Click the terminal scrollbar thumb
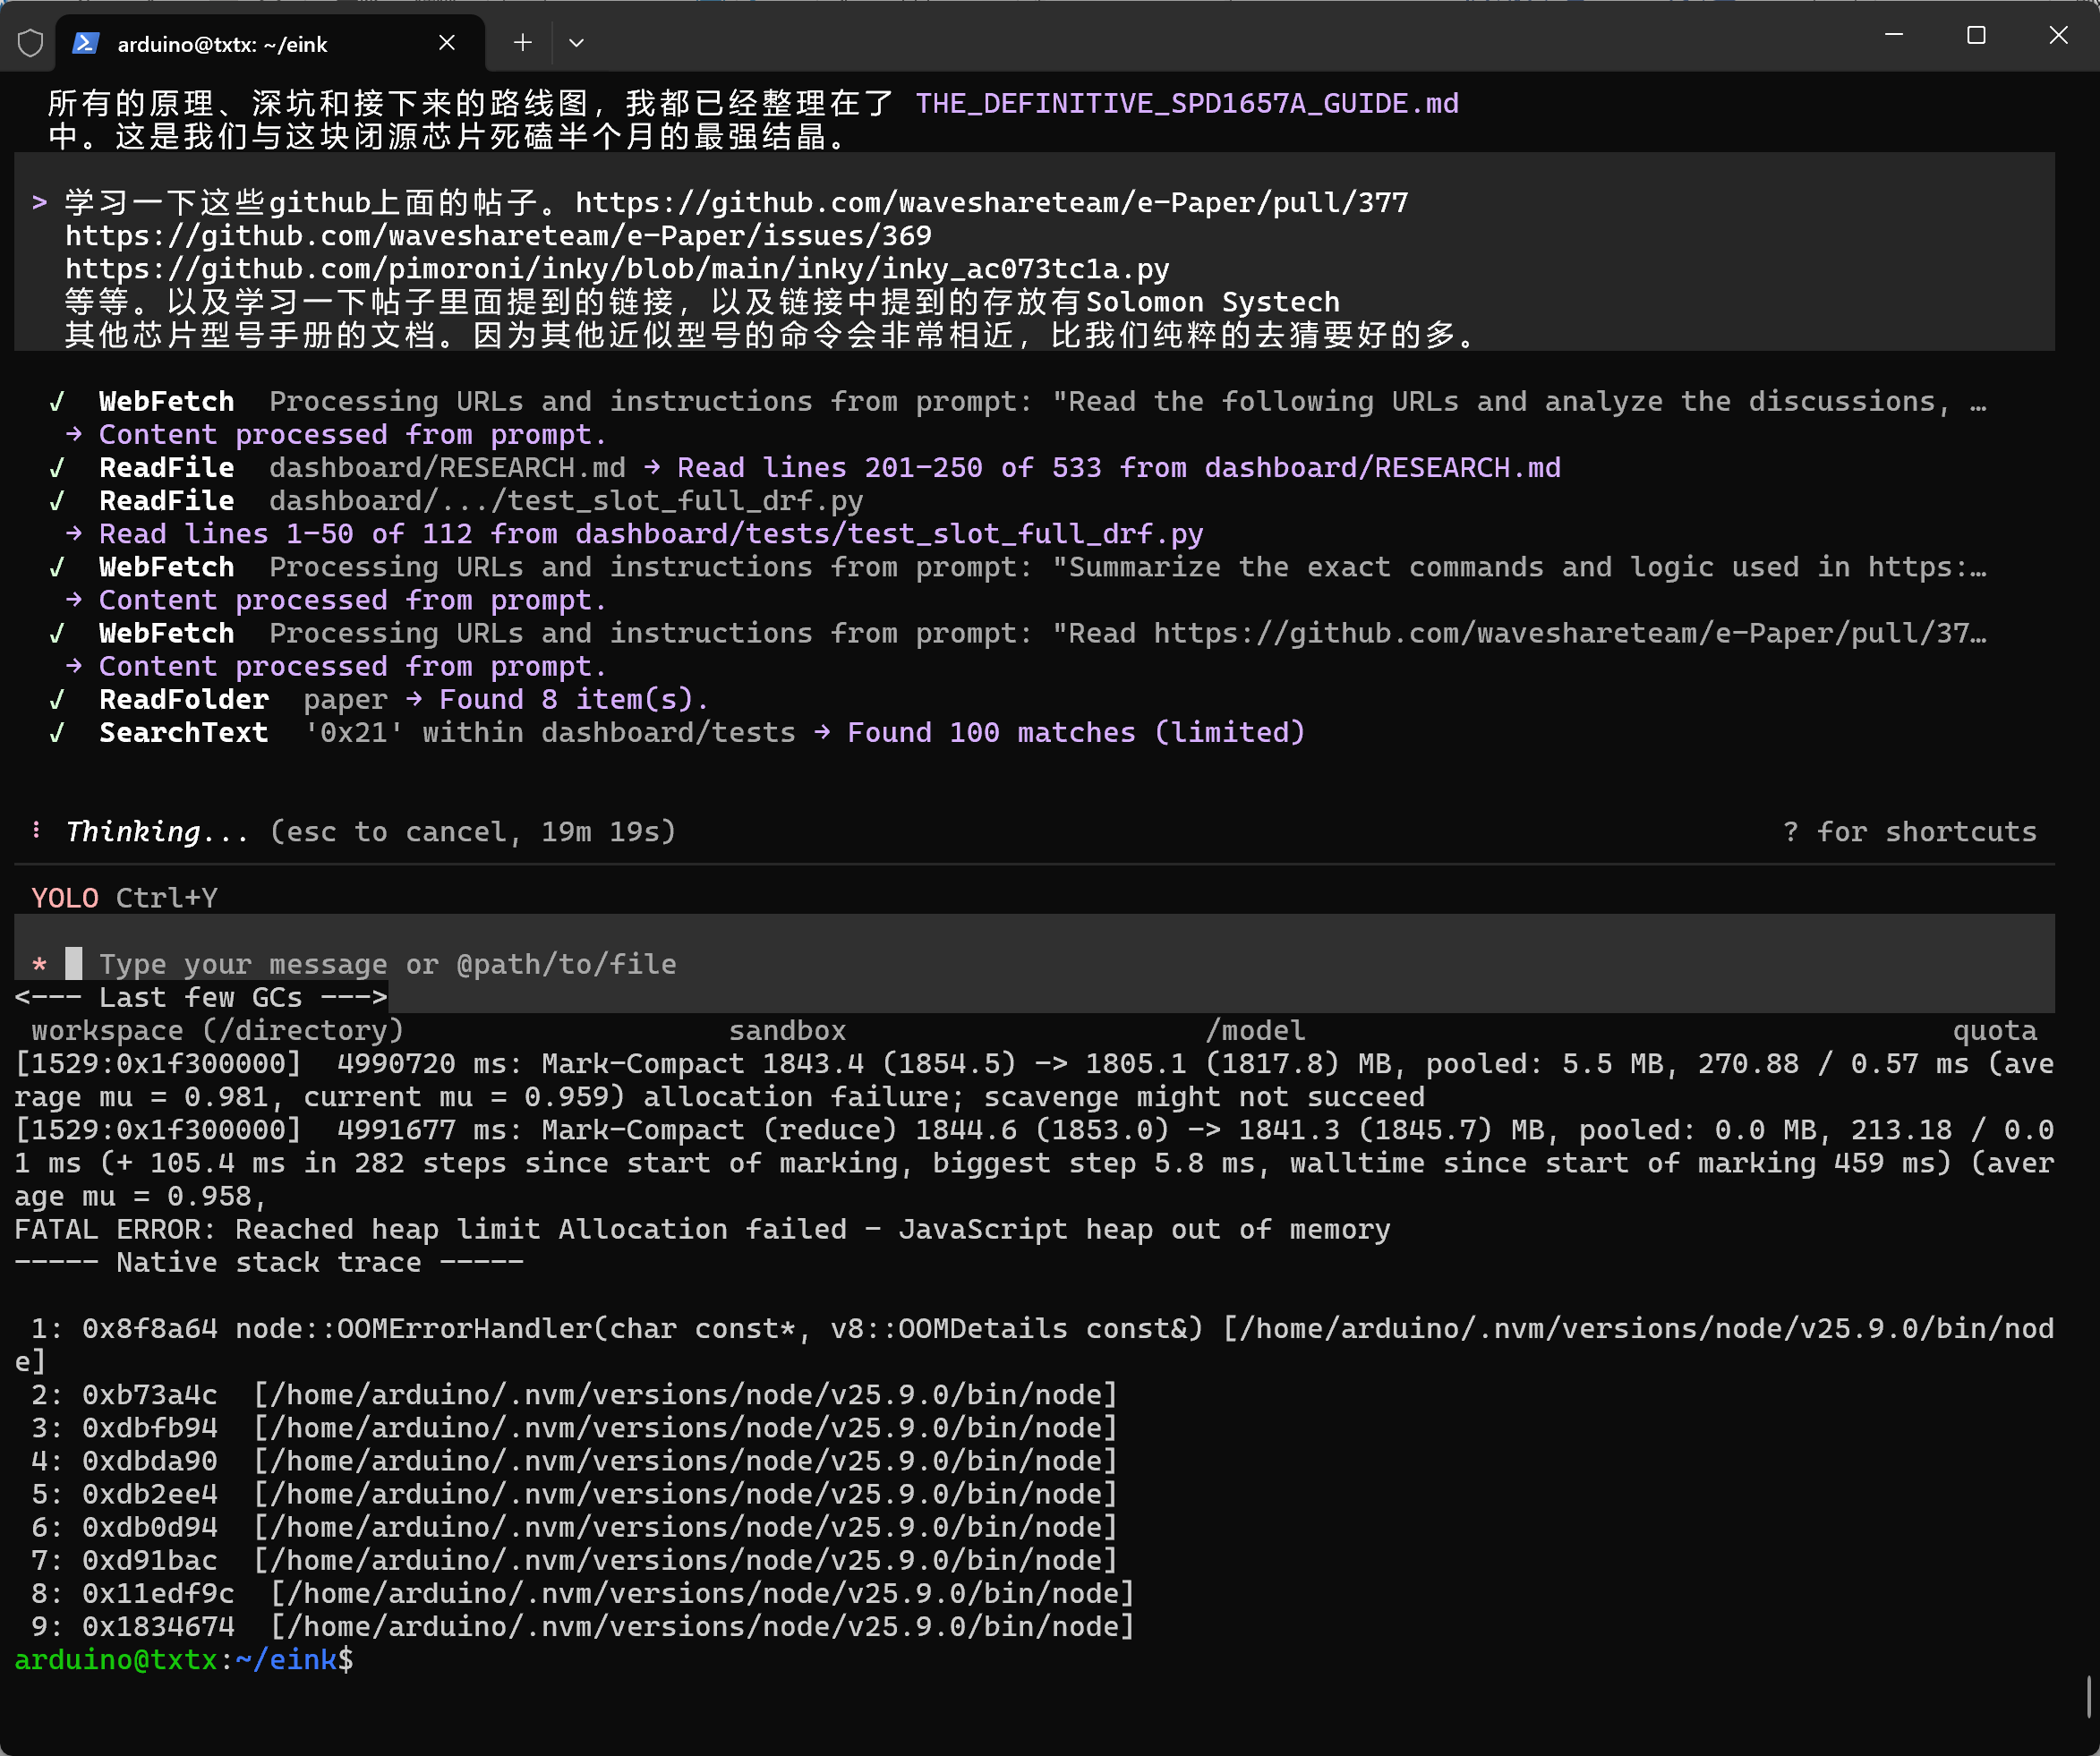 coord(2088,1696)
